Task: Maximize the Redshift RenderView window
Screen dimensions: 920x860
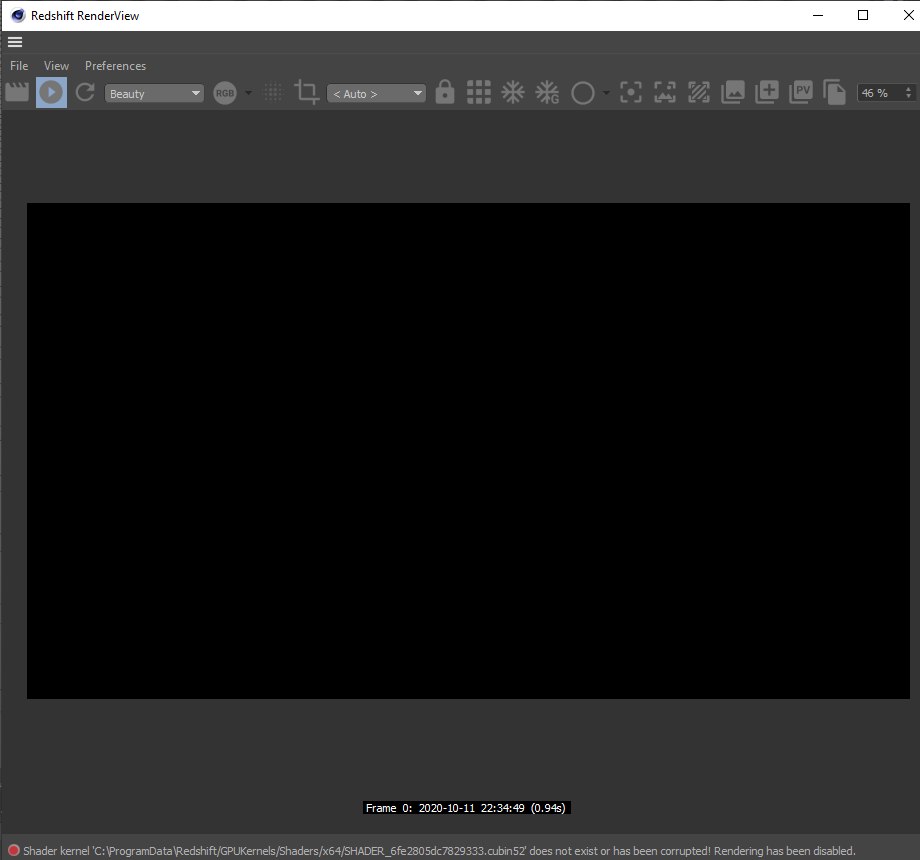Action: click(863, 15)
